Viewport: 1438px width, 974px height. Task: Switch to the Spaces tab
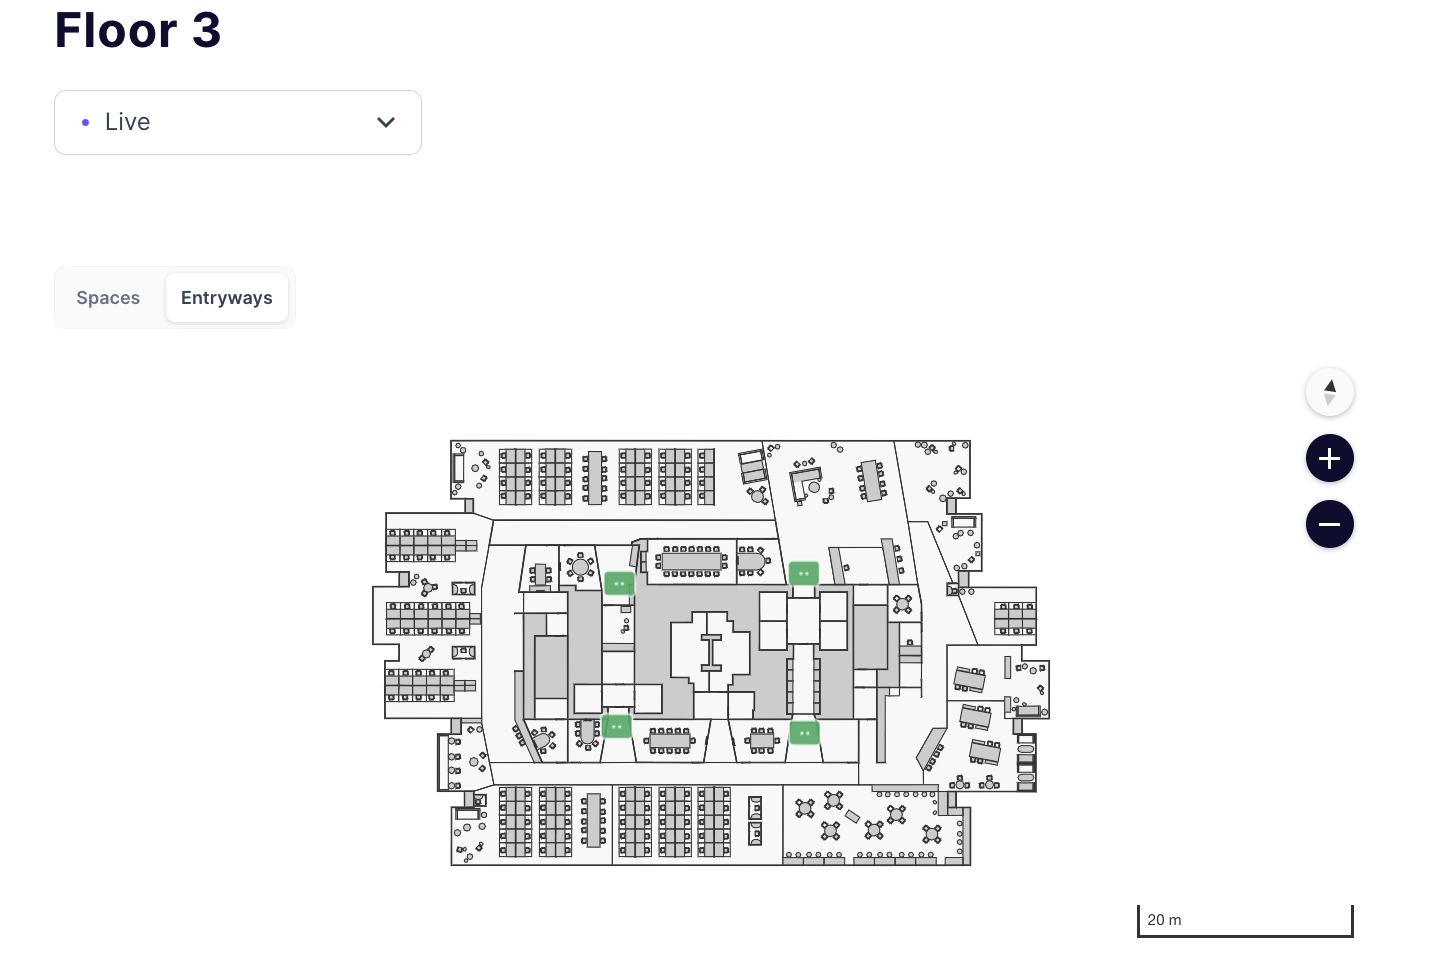(108, 298)
